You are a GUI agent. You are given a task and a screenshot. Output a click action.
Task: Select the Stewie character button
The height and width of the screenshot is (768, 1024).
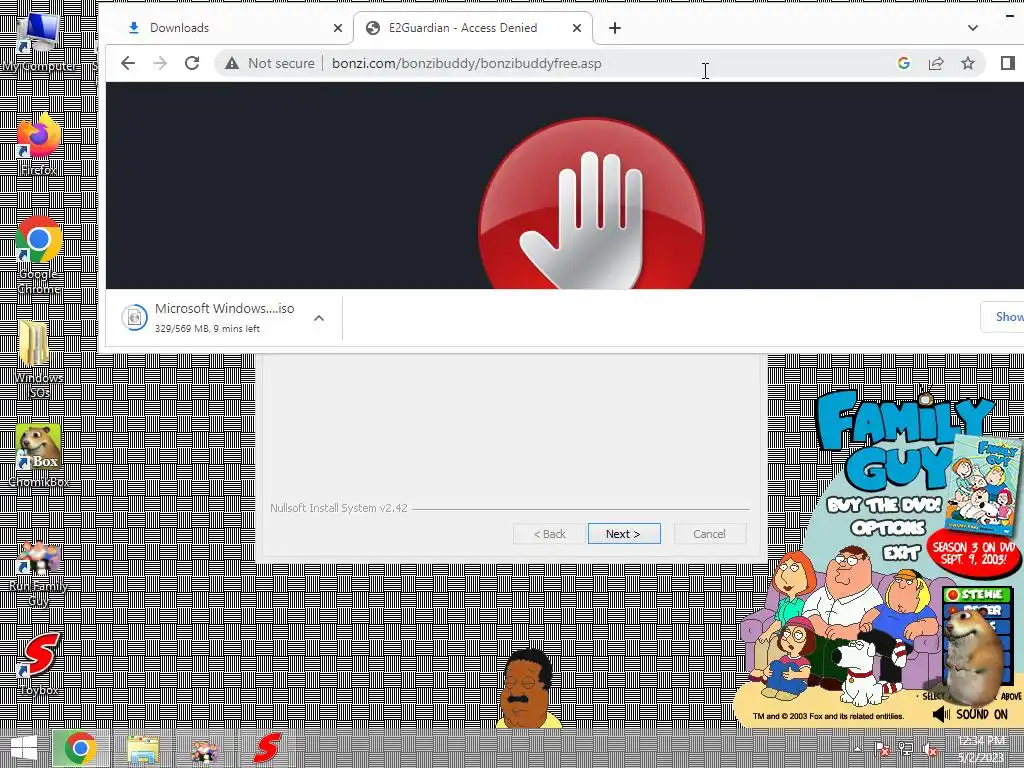pyautogui.click(x=977, y=594)
